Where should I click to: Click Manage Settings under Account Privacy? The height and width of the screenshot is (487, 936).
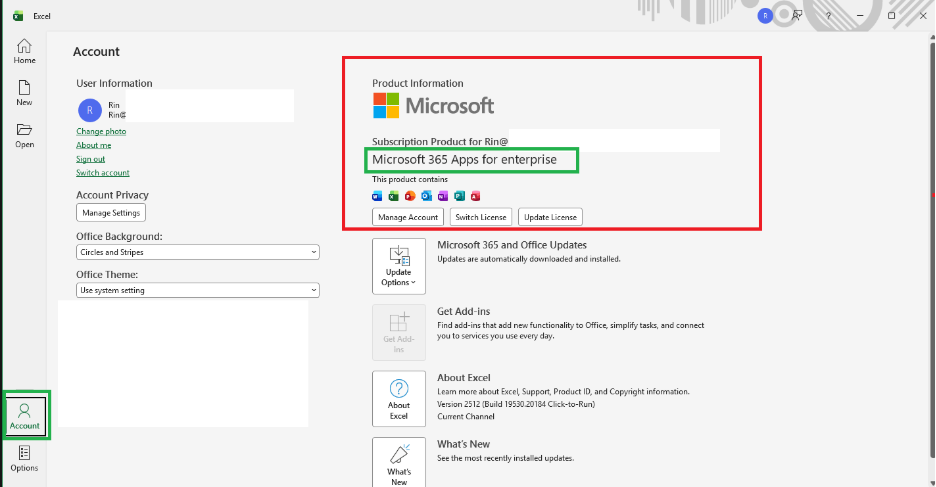[111, 212]
